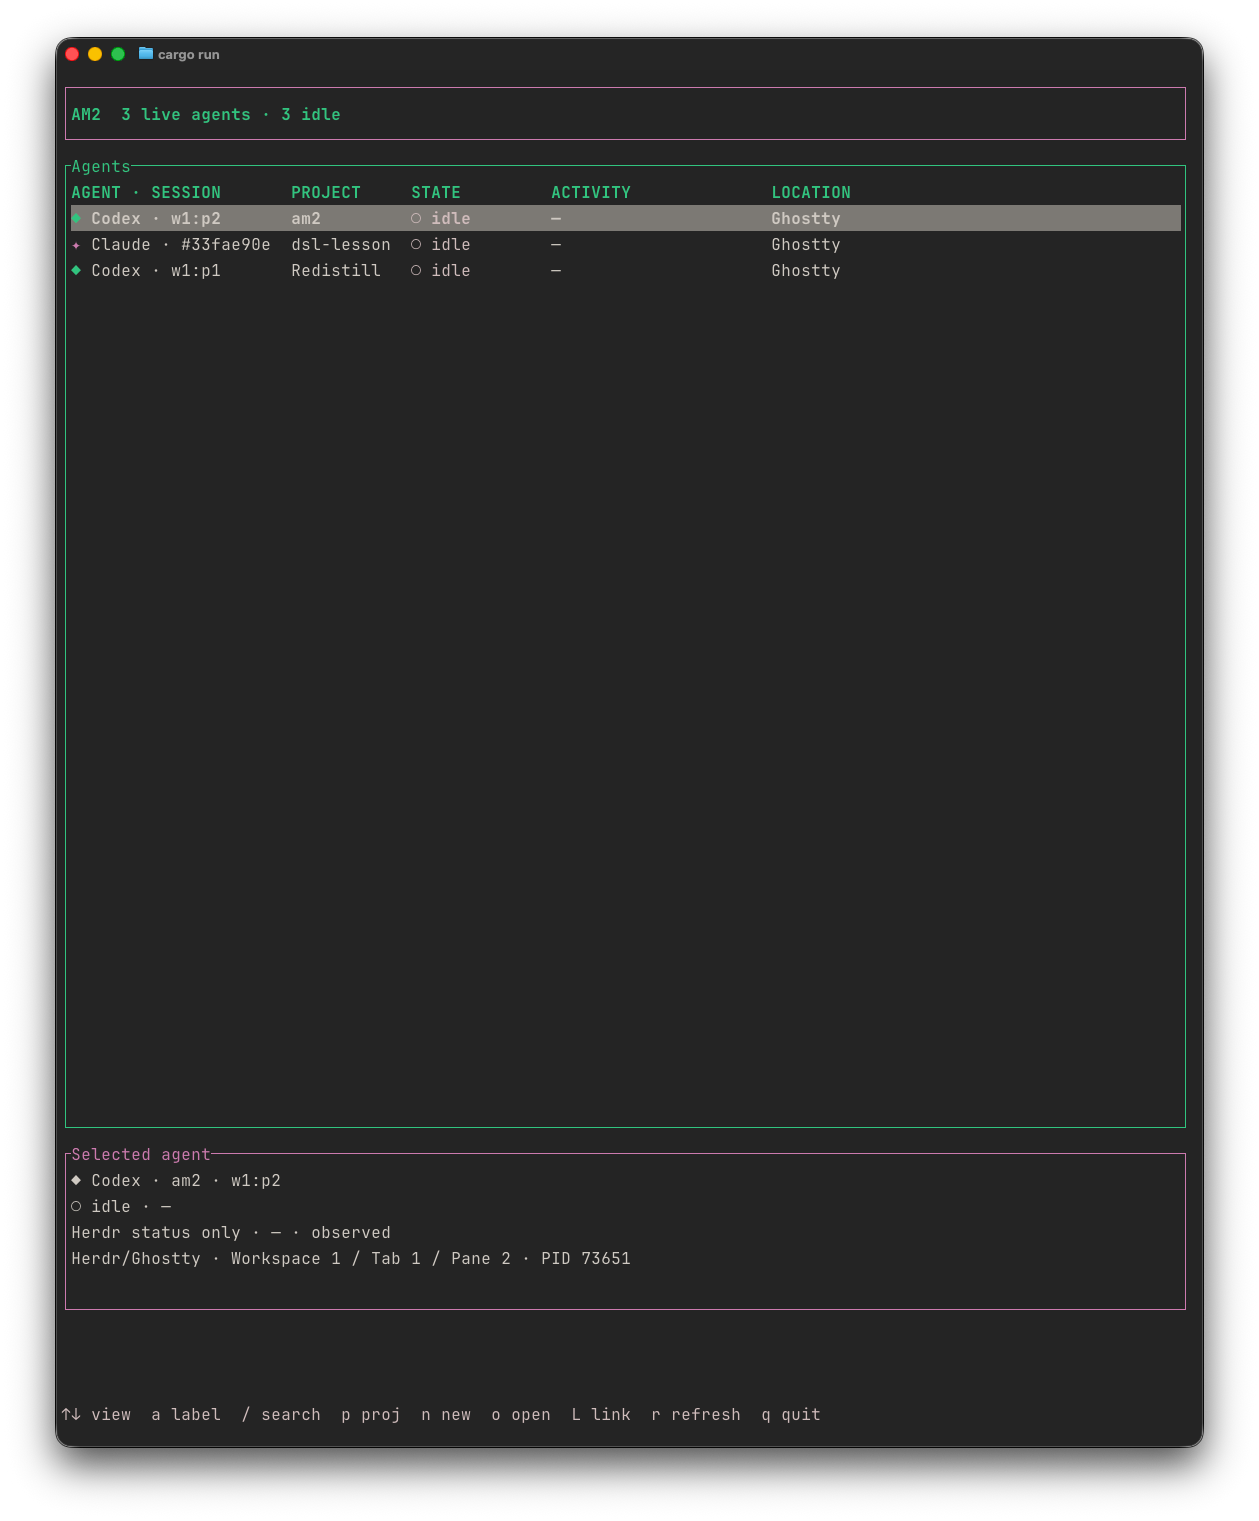Click idle state text in the Redistill row
The width and height of the screenshot is (1259, 1521).
pyautogui.click(x=451, y=270)
